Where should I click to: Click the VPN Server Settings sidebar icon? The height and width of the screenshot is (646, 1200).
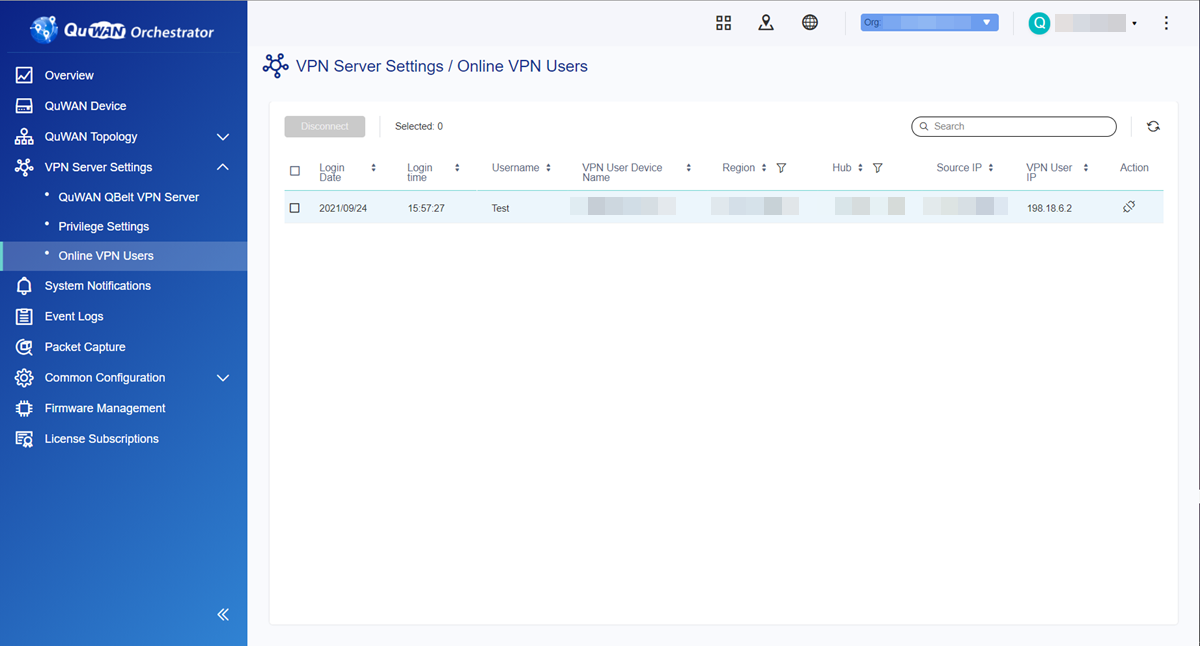point(24,167)
